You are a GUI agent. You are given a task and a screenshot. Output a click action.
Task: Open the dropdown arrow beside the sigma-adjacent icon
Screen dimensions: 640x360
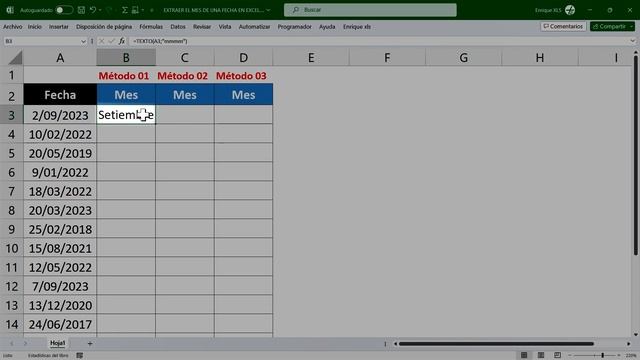tap(142, 10)
